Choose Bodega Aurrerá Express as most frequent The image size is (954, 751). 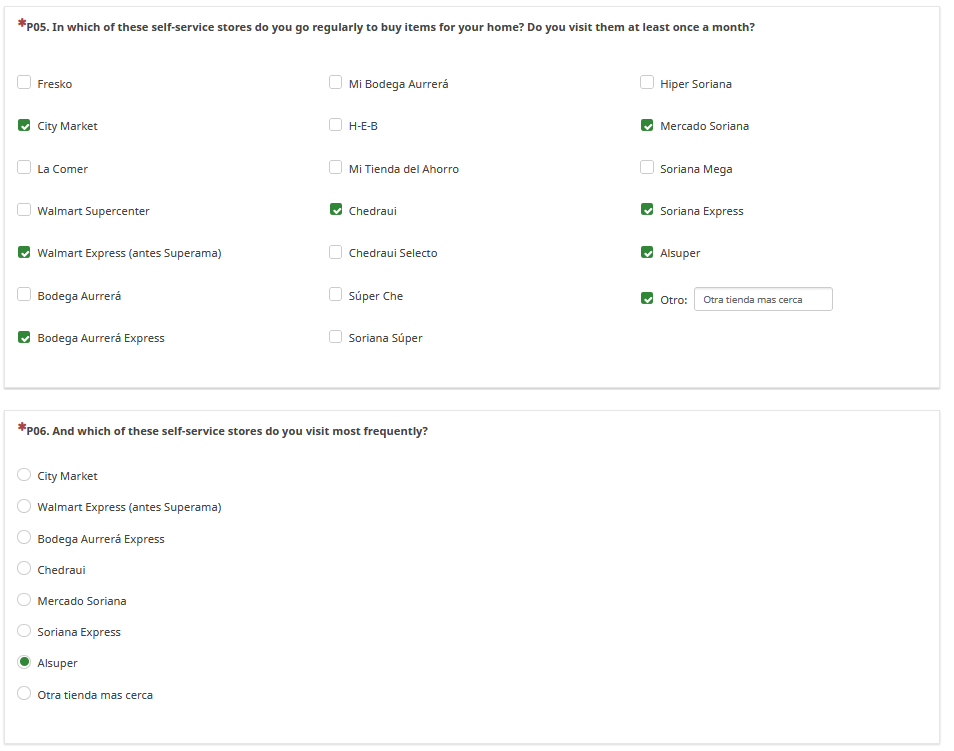pos(24,538)
